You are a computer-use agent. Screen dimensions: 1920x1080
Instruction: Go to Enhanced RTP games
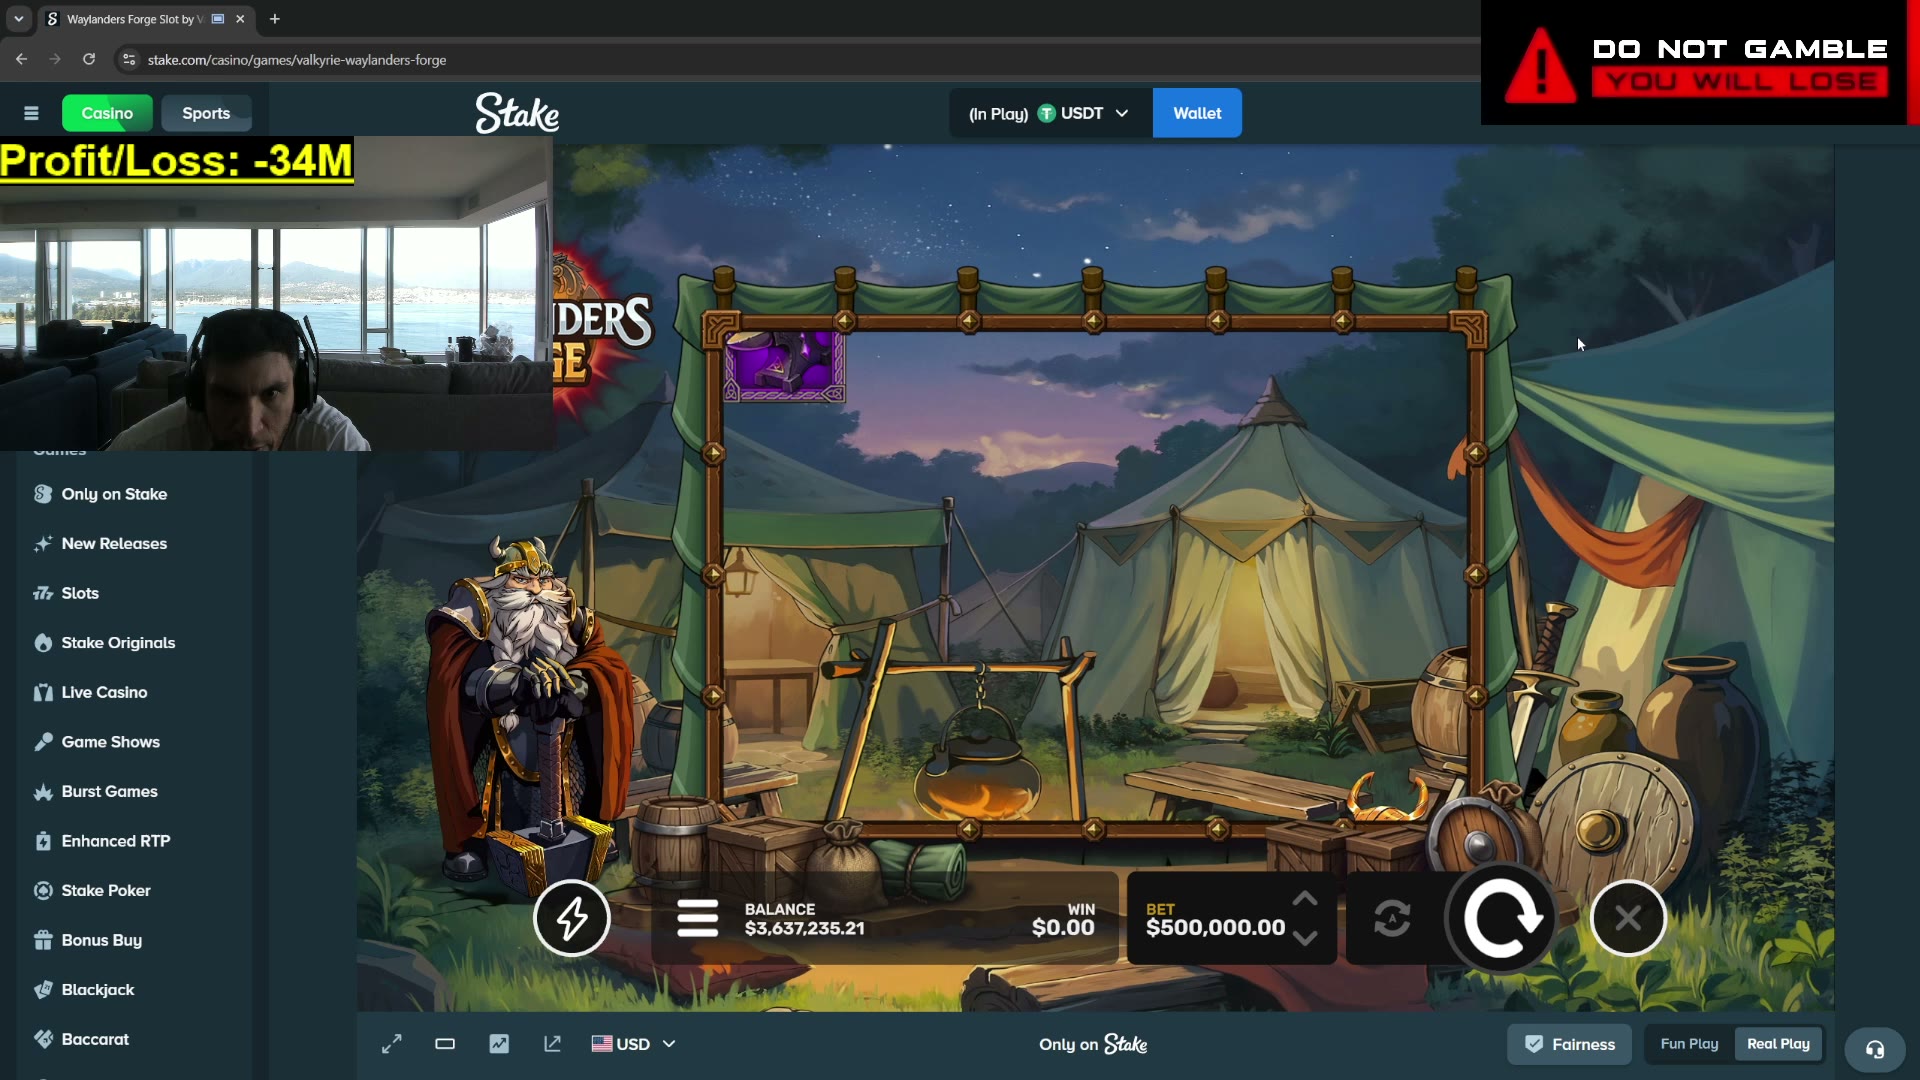click(116, 841)
